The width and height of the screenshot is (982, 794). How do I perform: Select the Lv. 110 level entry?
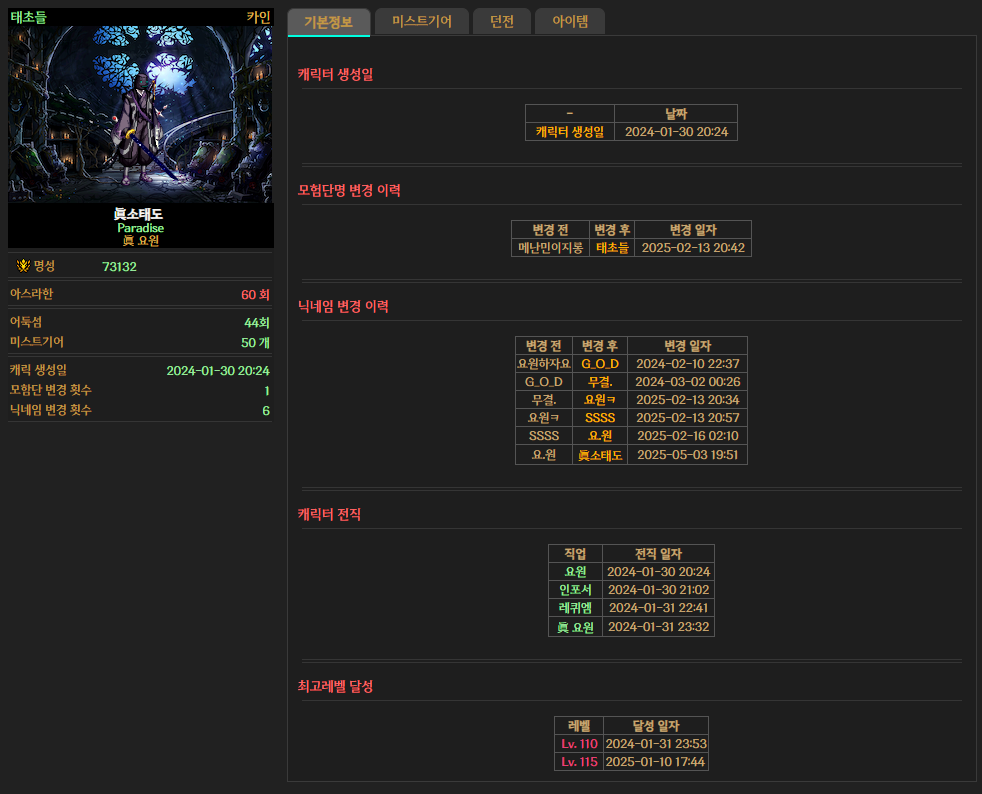(x=579, y=744)
